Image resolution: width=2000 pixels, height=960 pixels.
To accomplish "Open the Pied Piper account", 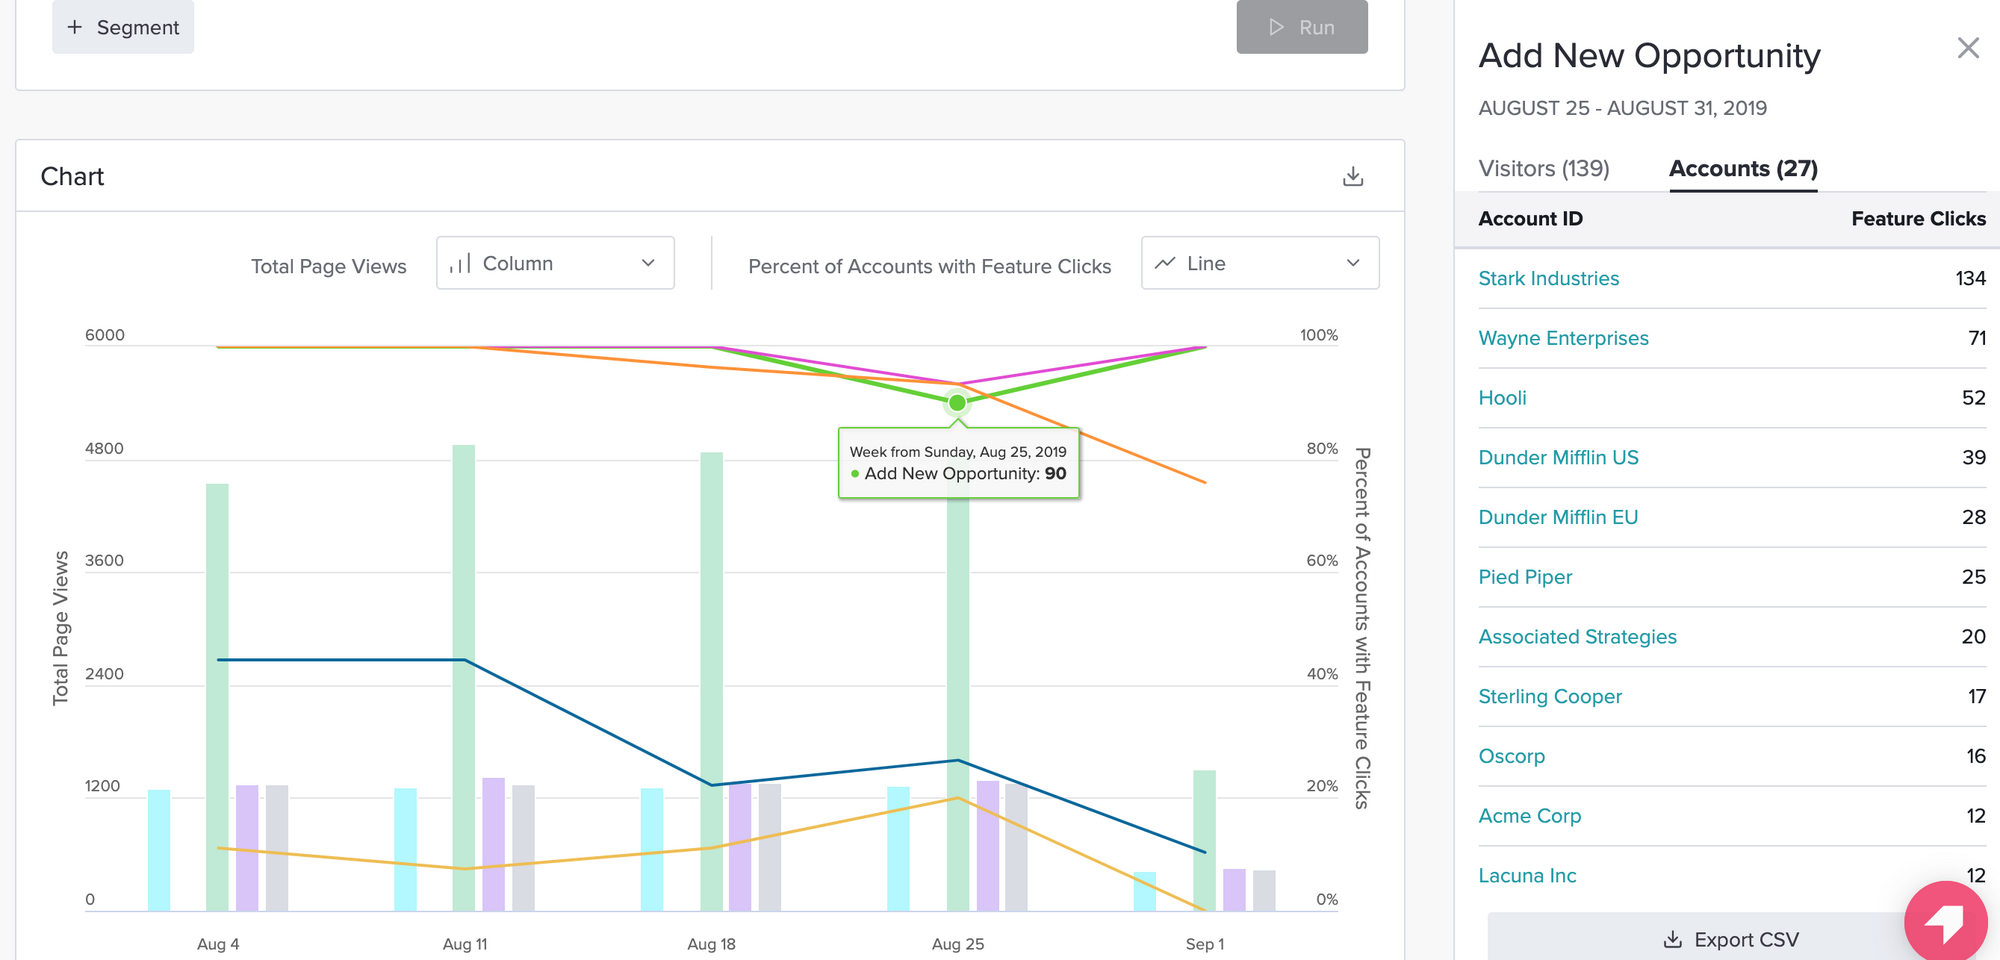I will tap(1525, 577).
